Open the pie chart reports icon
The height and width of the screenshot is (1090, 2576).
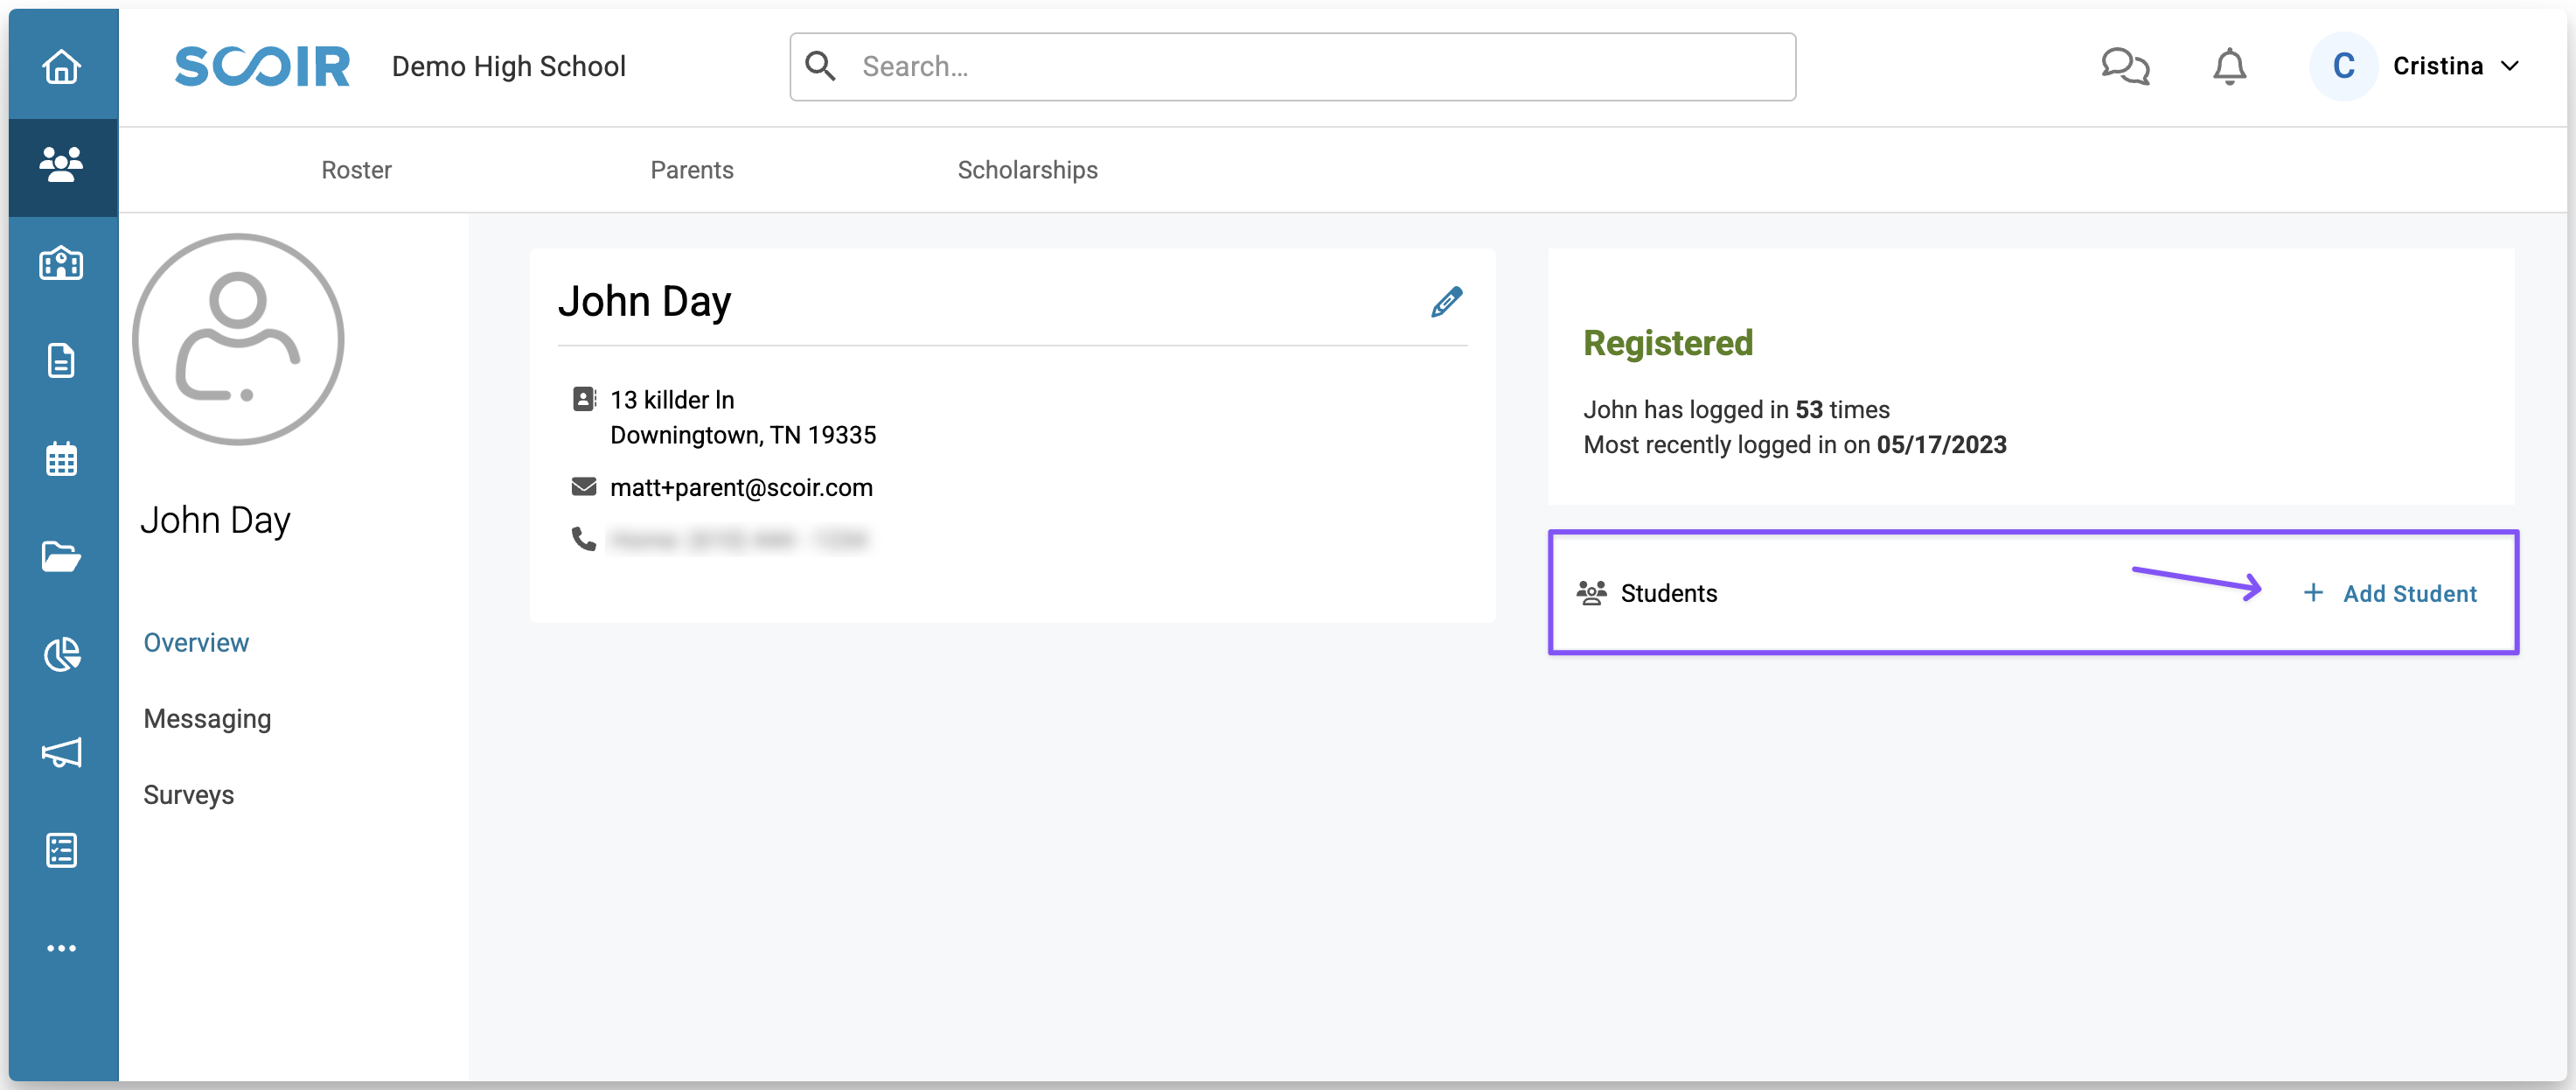pyautogui.click(x=61, y=655)
